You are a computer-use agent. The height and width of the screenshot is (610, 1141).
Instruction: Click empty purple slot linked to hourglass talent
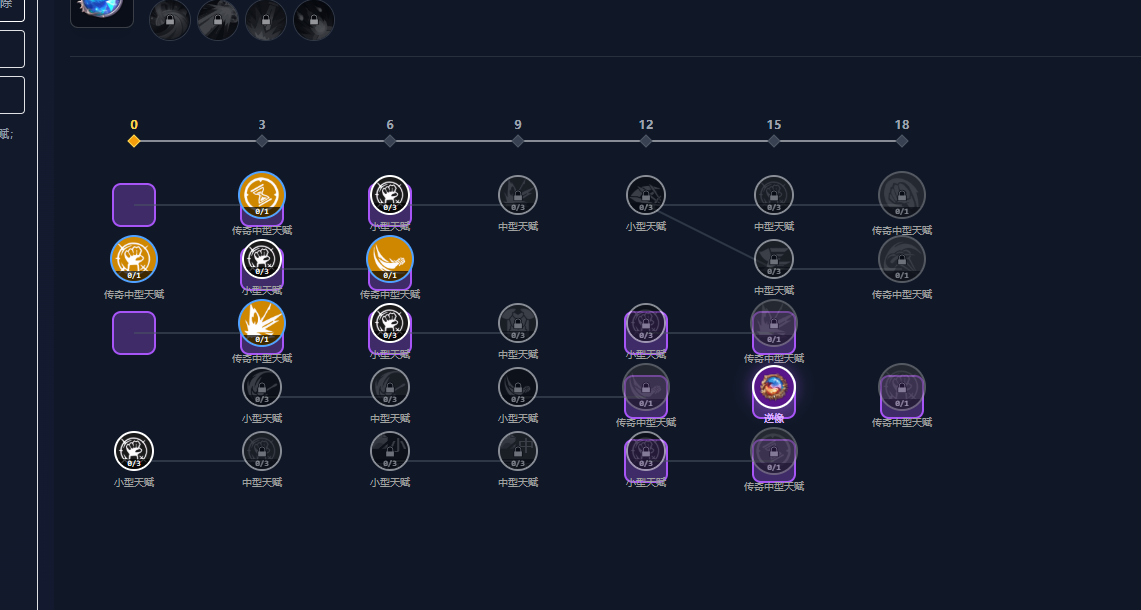[134, 205]
